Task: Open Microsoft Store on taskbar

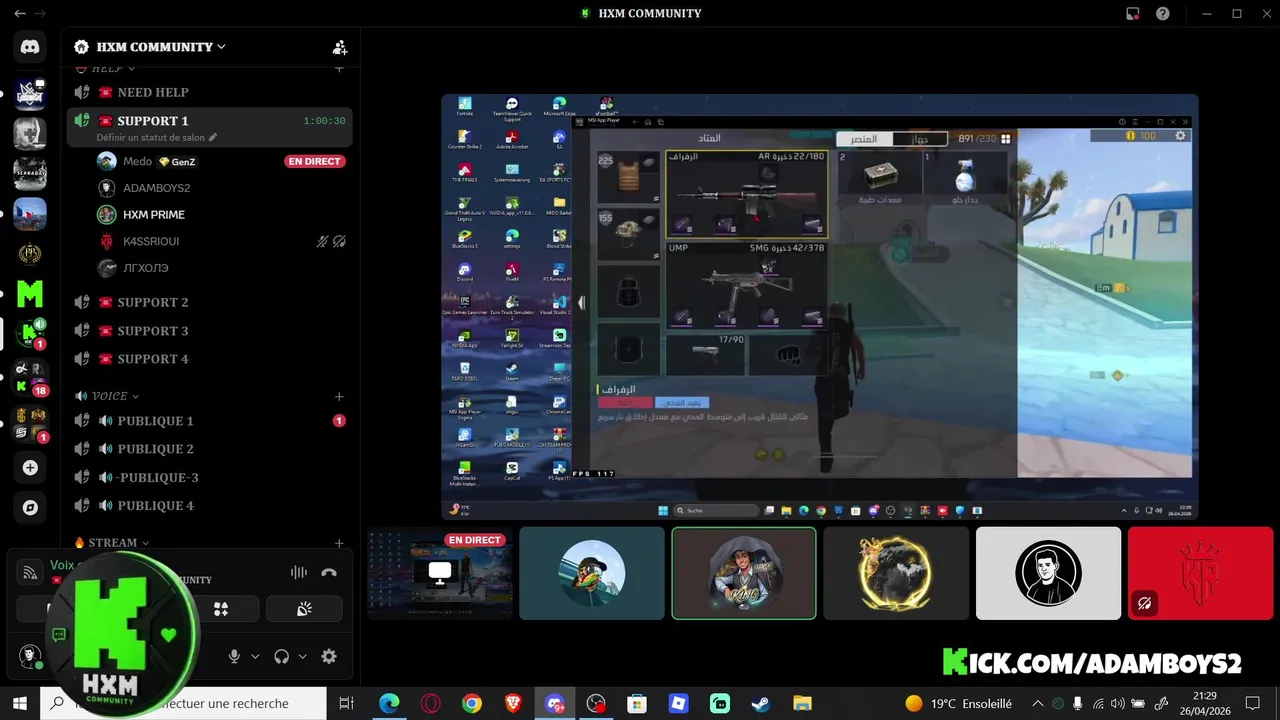Action: coord(637,704)
